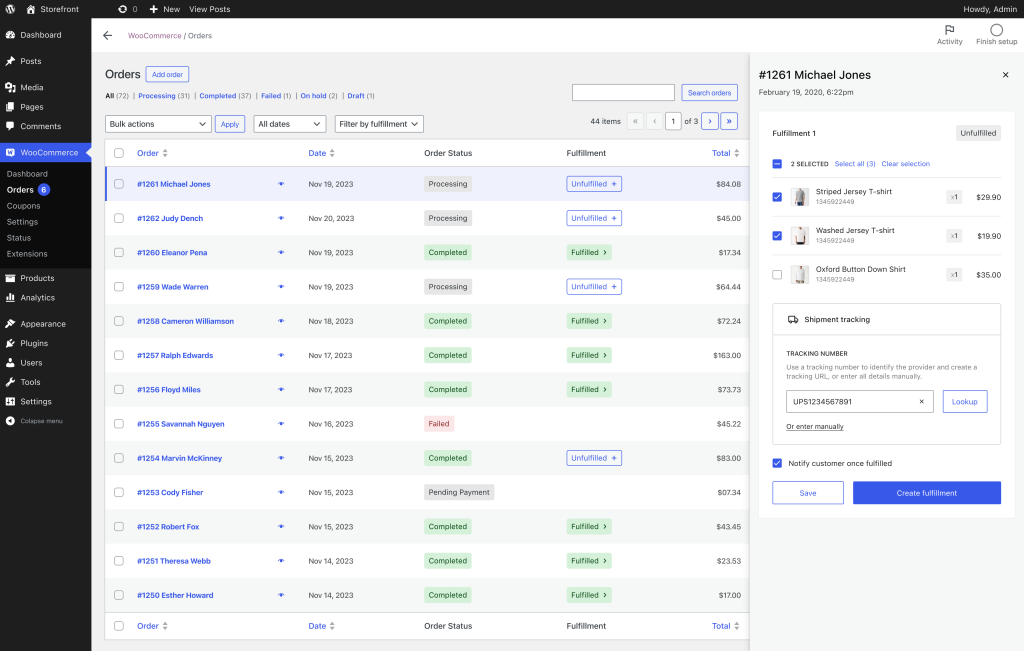Viewport: 1024px width, 651px height.
Task: Click the WordPress logo in admin bar
Action: coord(12,9)
